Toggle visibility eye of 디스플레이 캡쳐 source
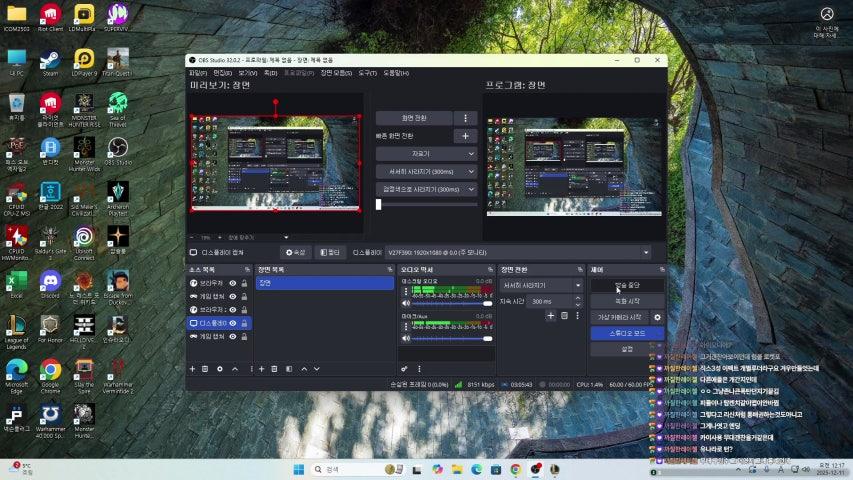This screenshot has height=480, width=853. point(233,324)
